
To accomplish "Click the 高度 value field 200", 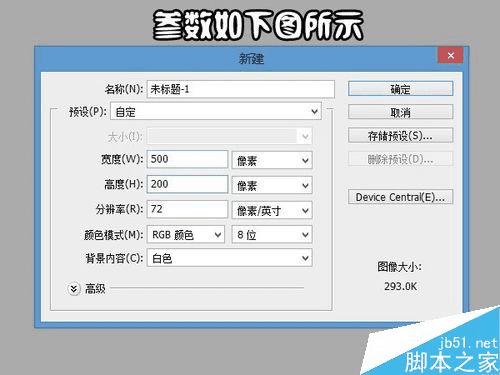I will pyautogui.click(x=187, y=184).
